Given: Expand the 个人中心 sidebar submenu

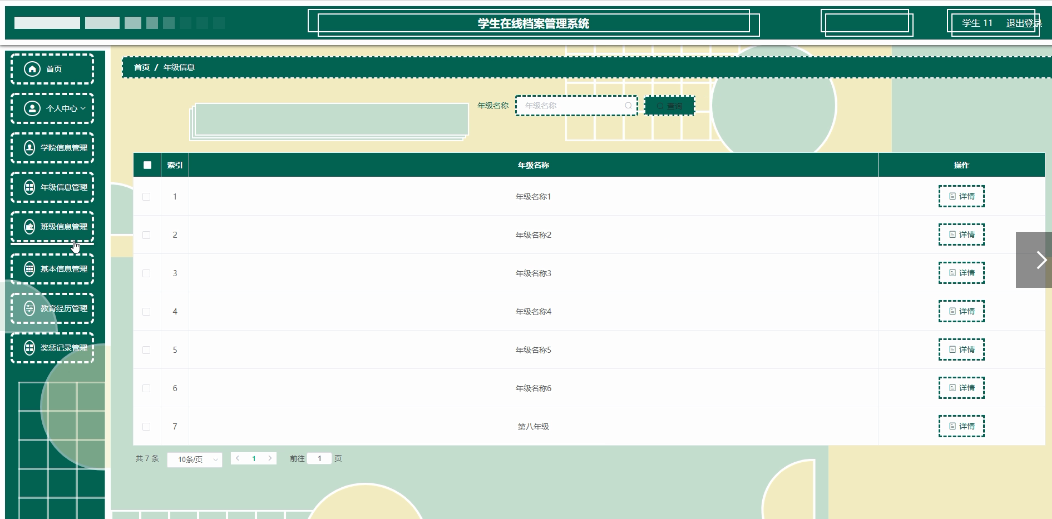Looking at the screenshot, I should [52, 108].
